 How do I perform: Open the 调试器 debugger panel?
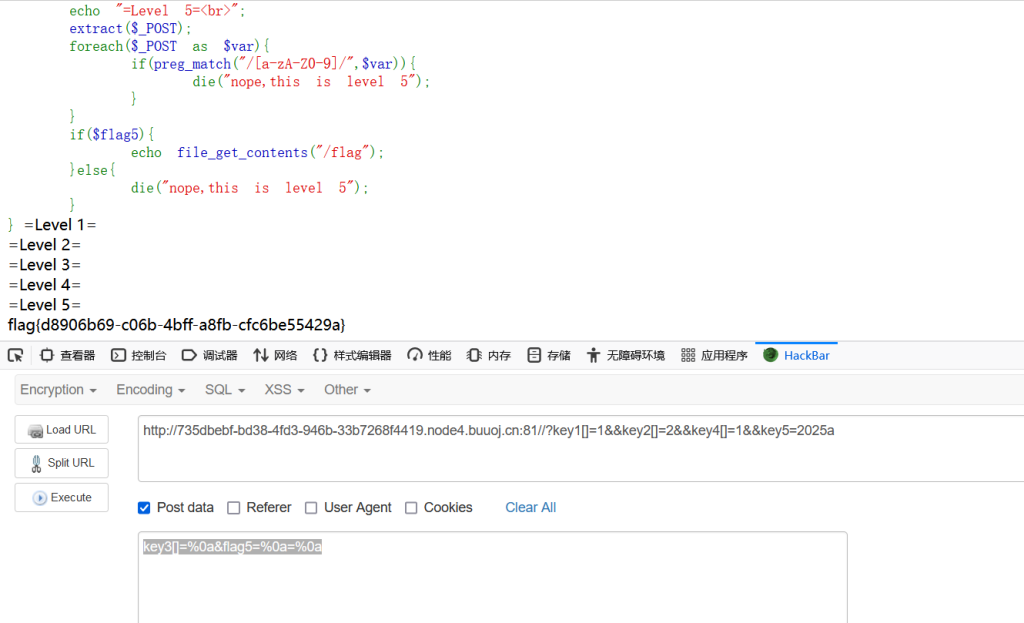[210, 355]
